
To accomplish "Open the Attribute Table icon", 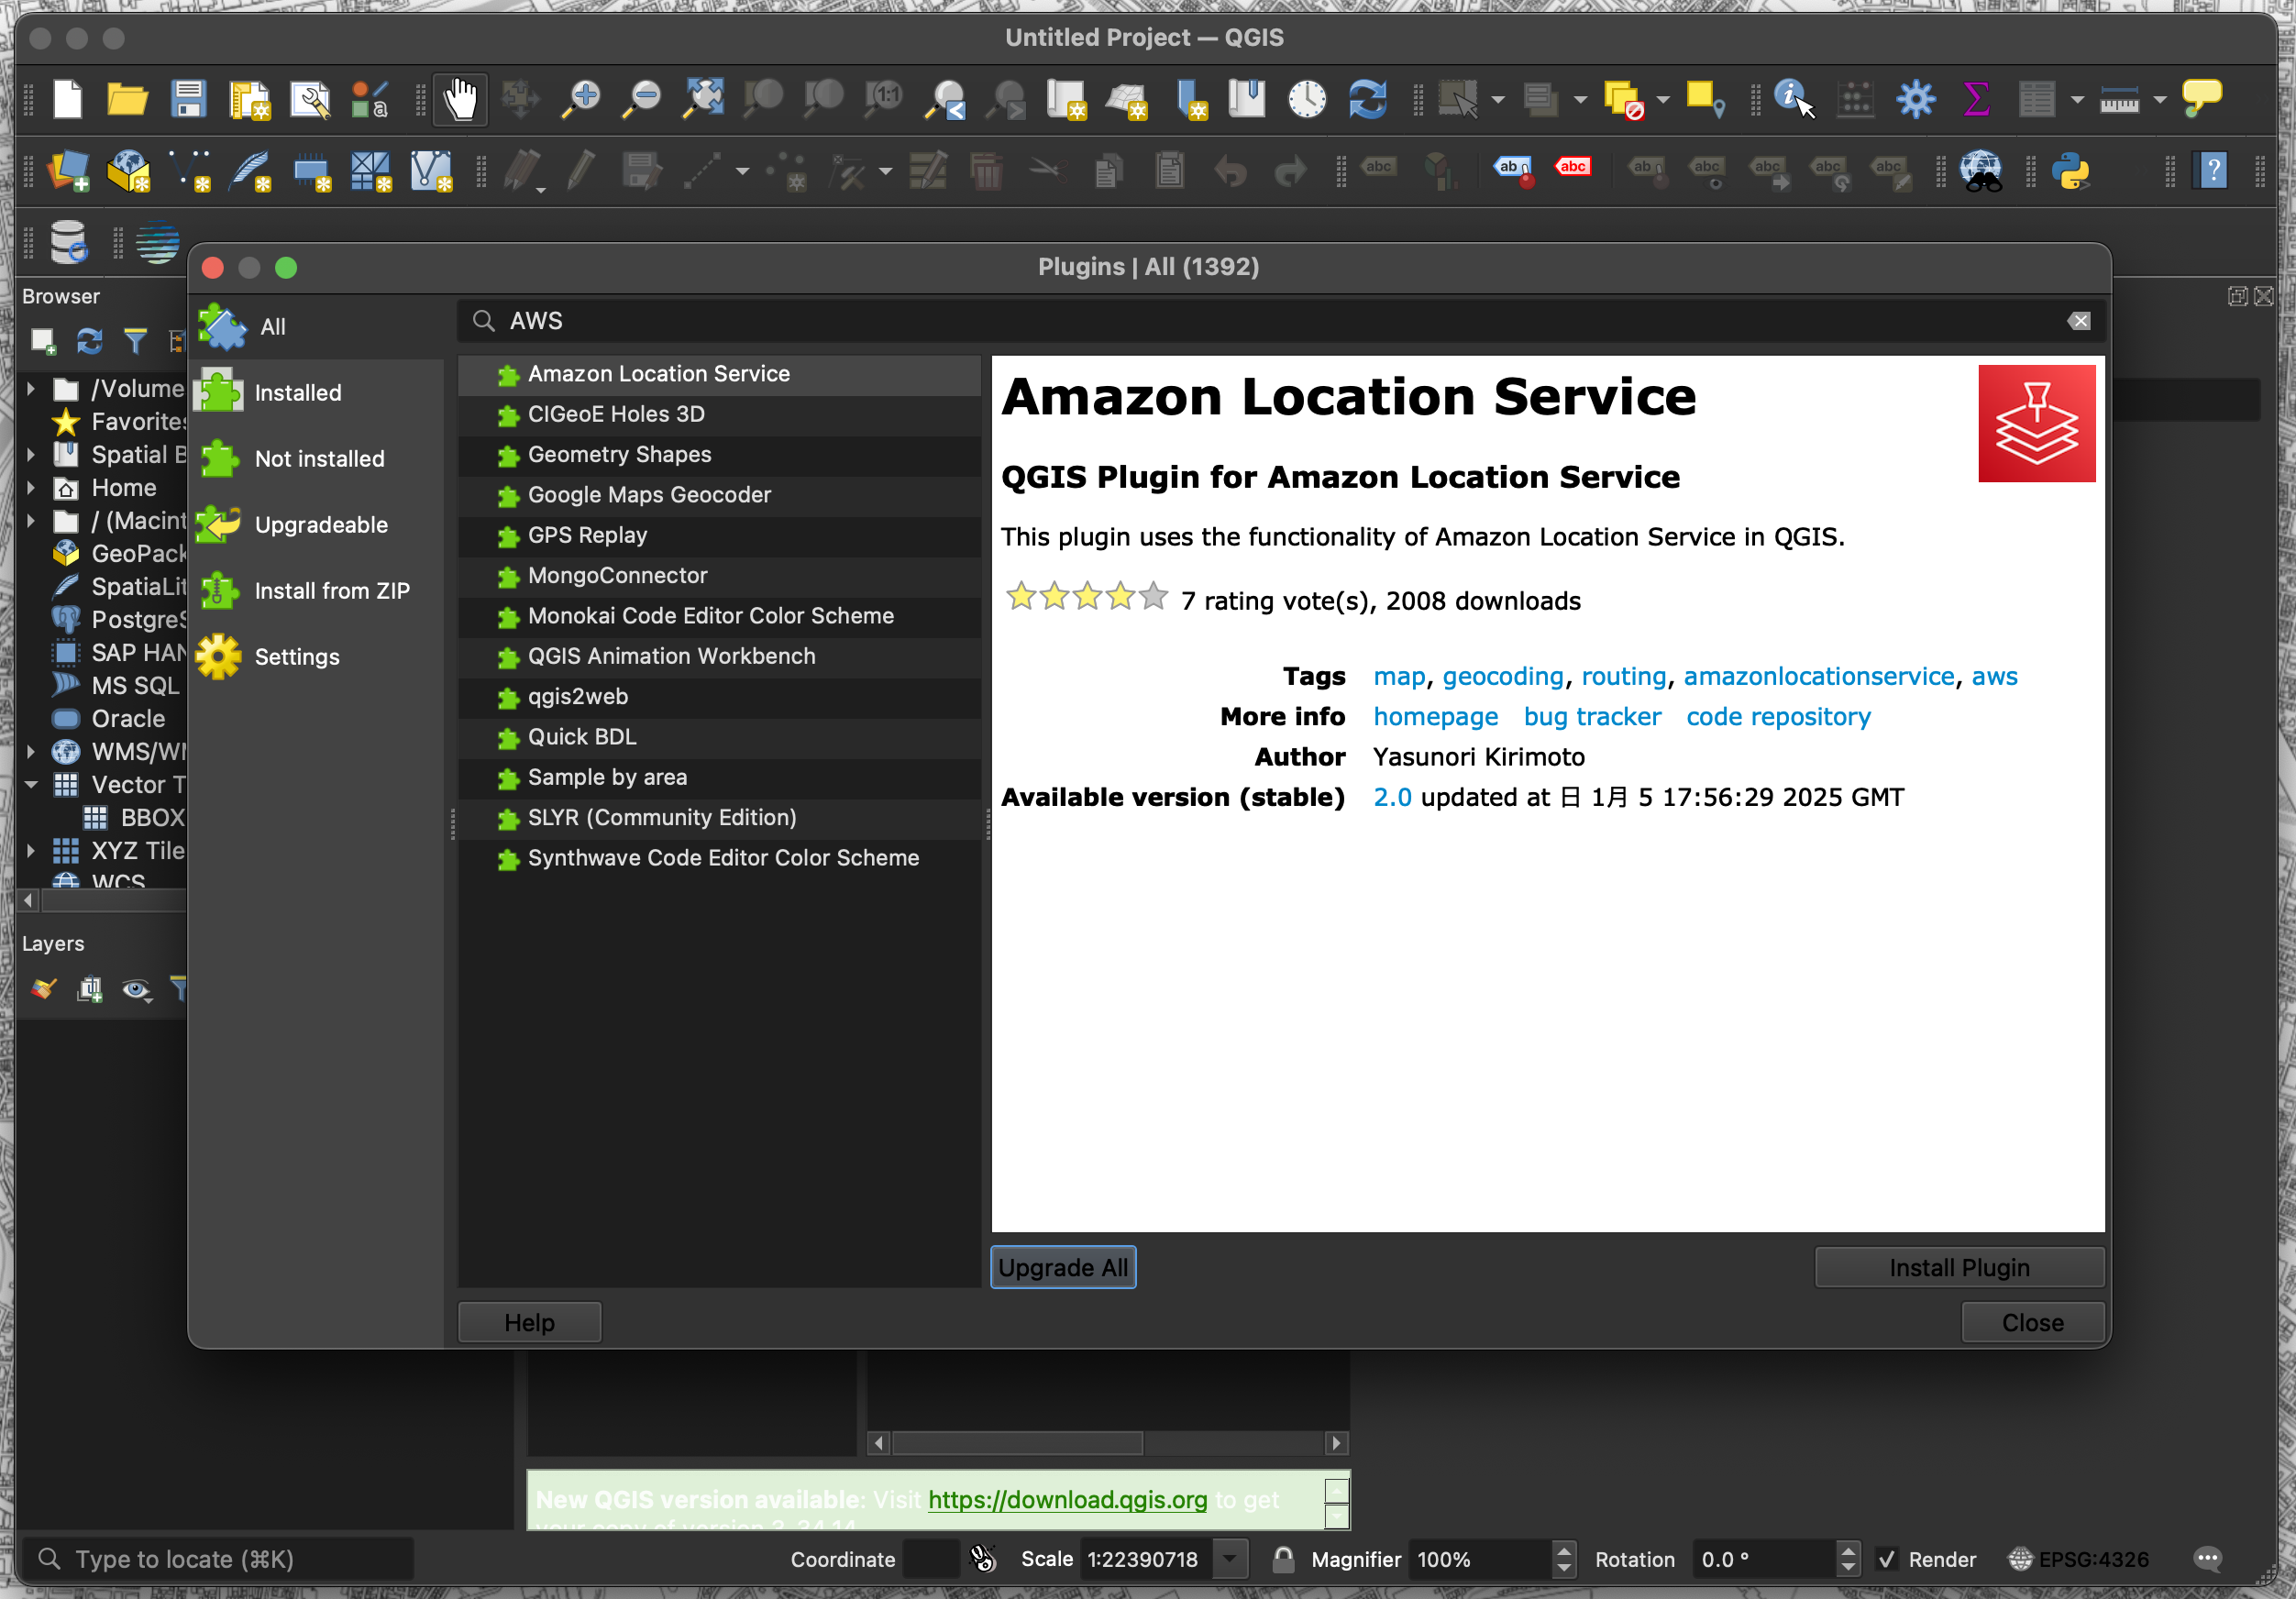I will pos(2037,99).
